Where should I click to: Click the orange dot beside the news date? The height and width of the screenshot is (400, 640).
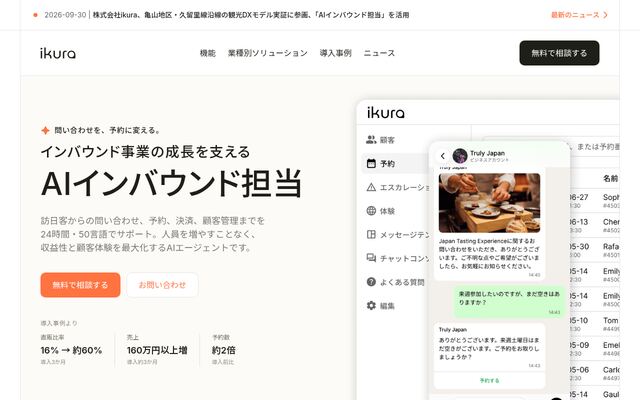[36, 15]
